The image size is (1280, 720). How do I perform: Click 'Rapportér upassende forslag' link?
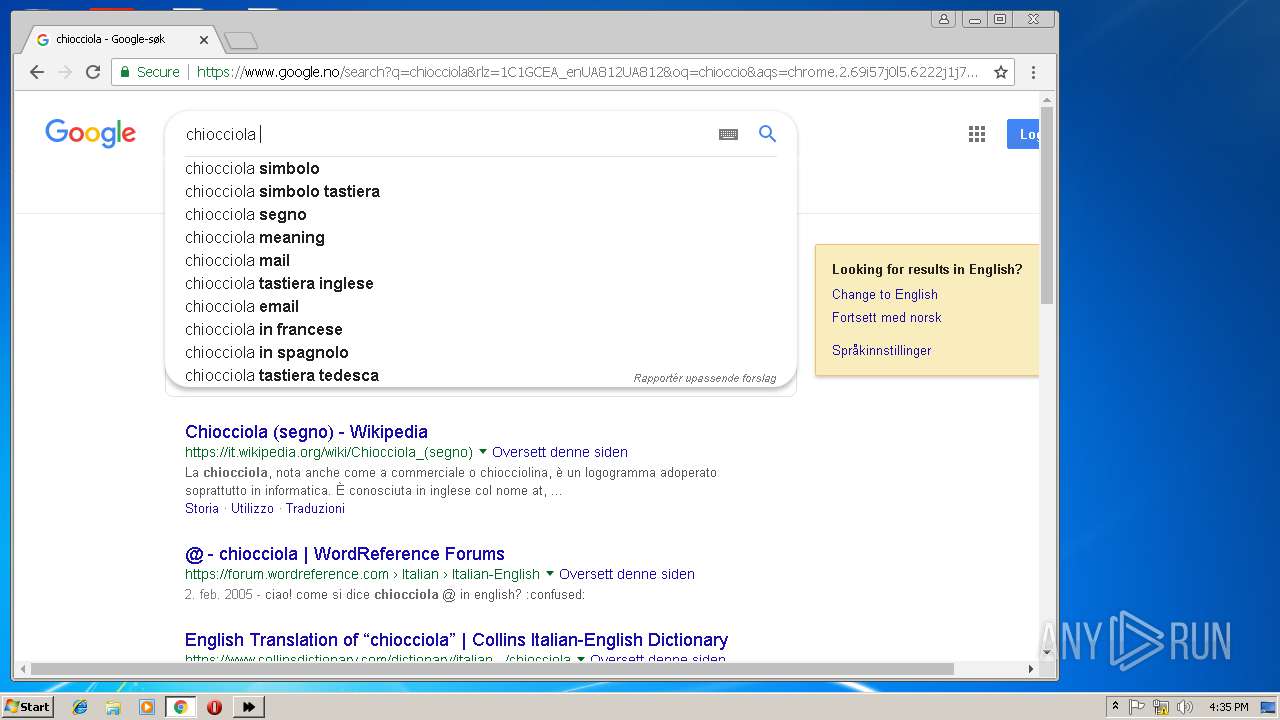coord(705,378)
